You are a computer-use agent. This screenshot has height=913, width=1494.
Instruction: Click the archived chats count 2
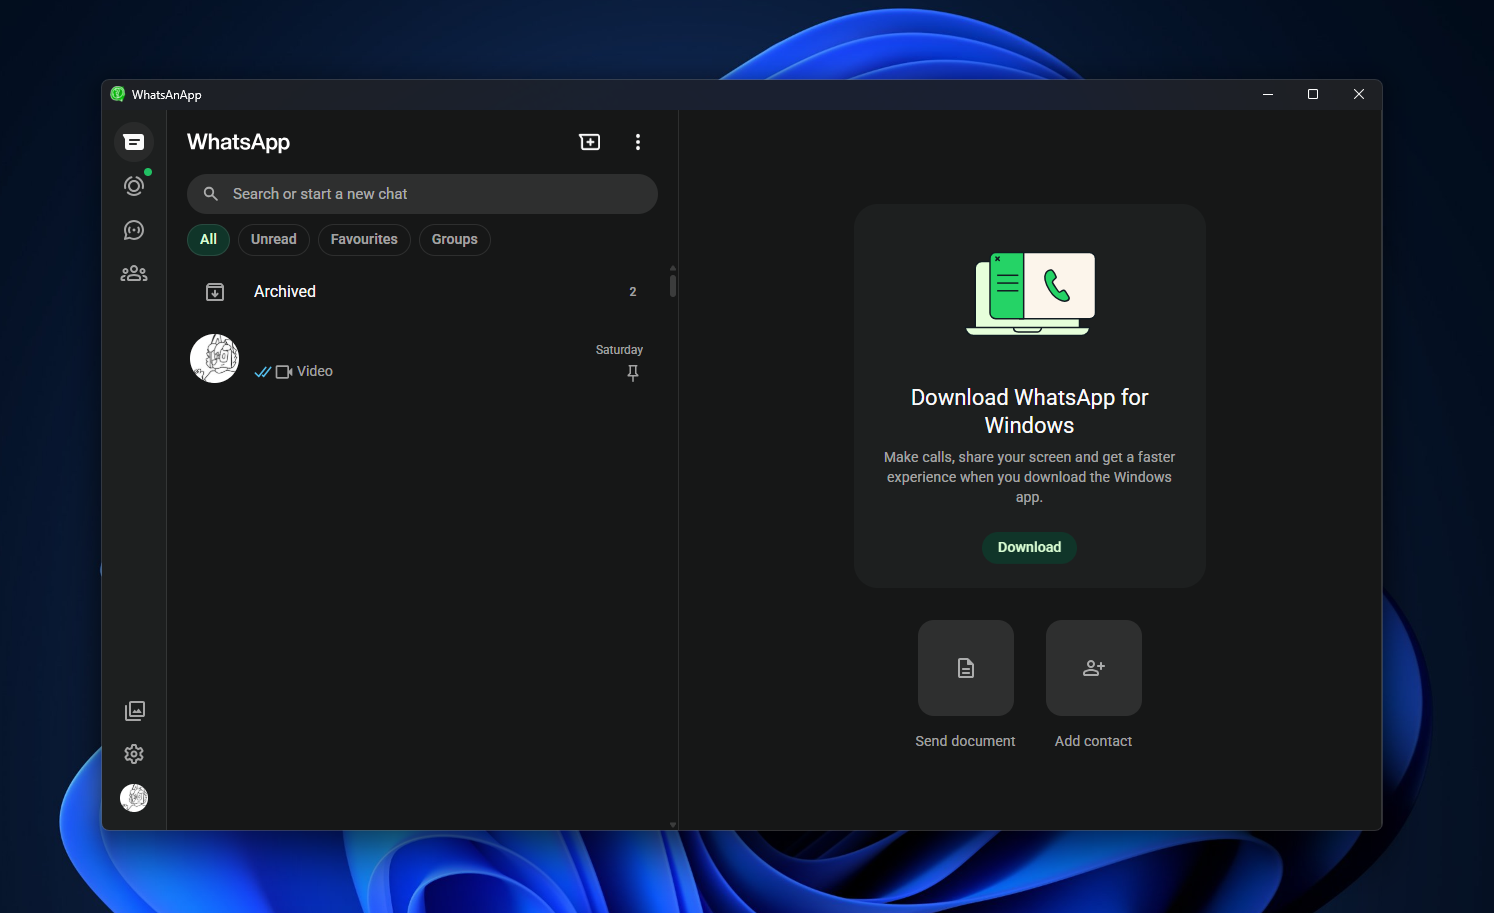[633, 292]
